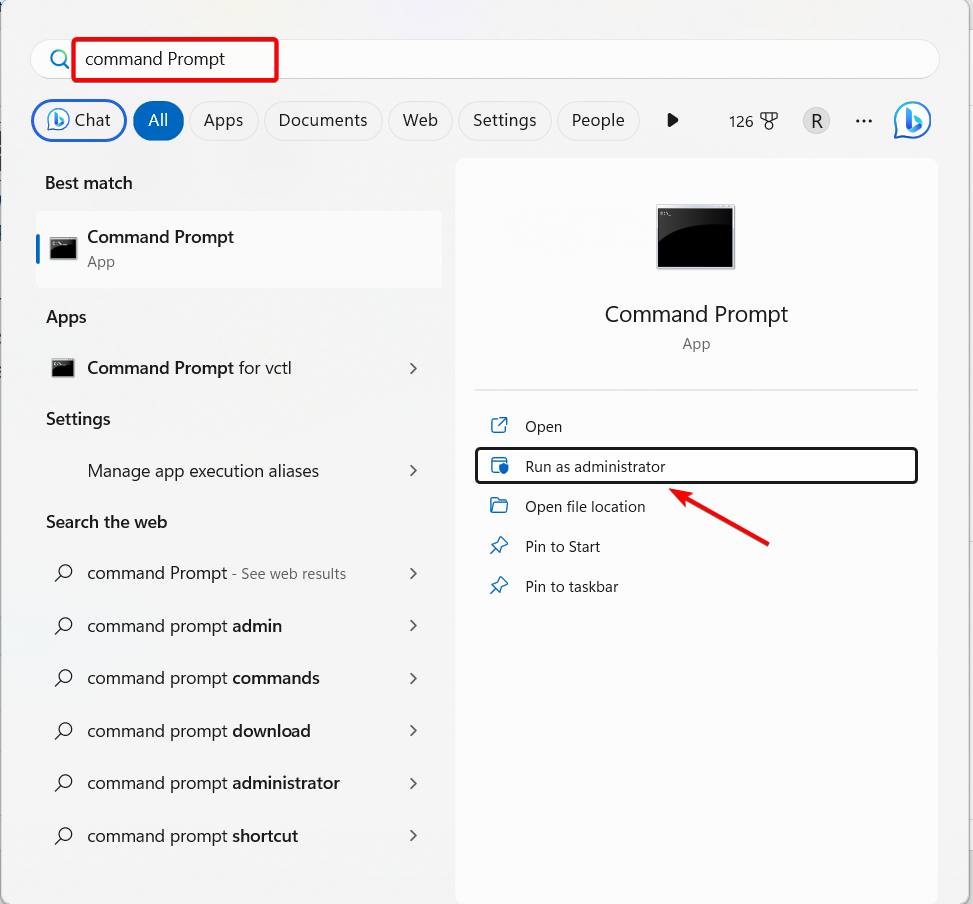Image resolution: width=973 pixels, height=904 pixels.
Task: Choose Pin to taskbar
Action: [x=696, y=586]
